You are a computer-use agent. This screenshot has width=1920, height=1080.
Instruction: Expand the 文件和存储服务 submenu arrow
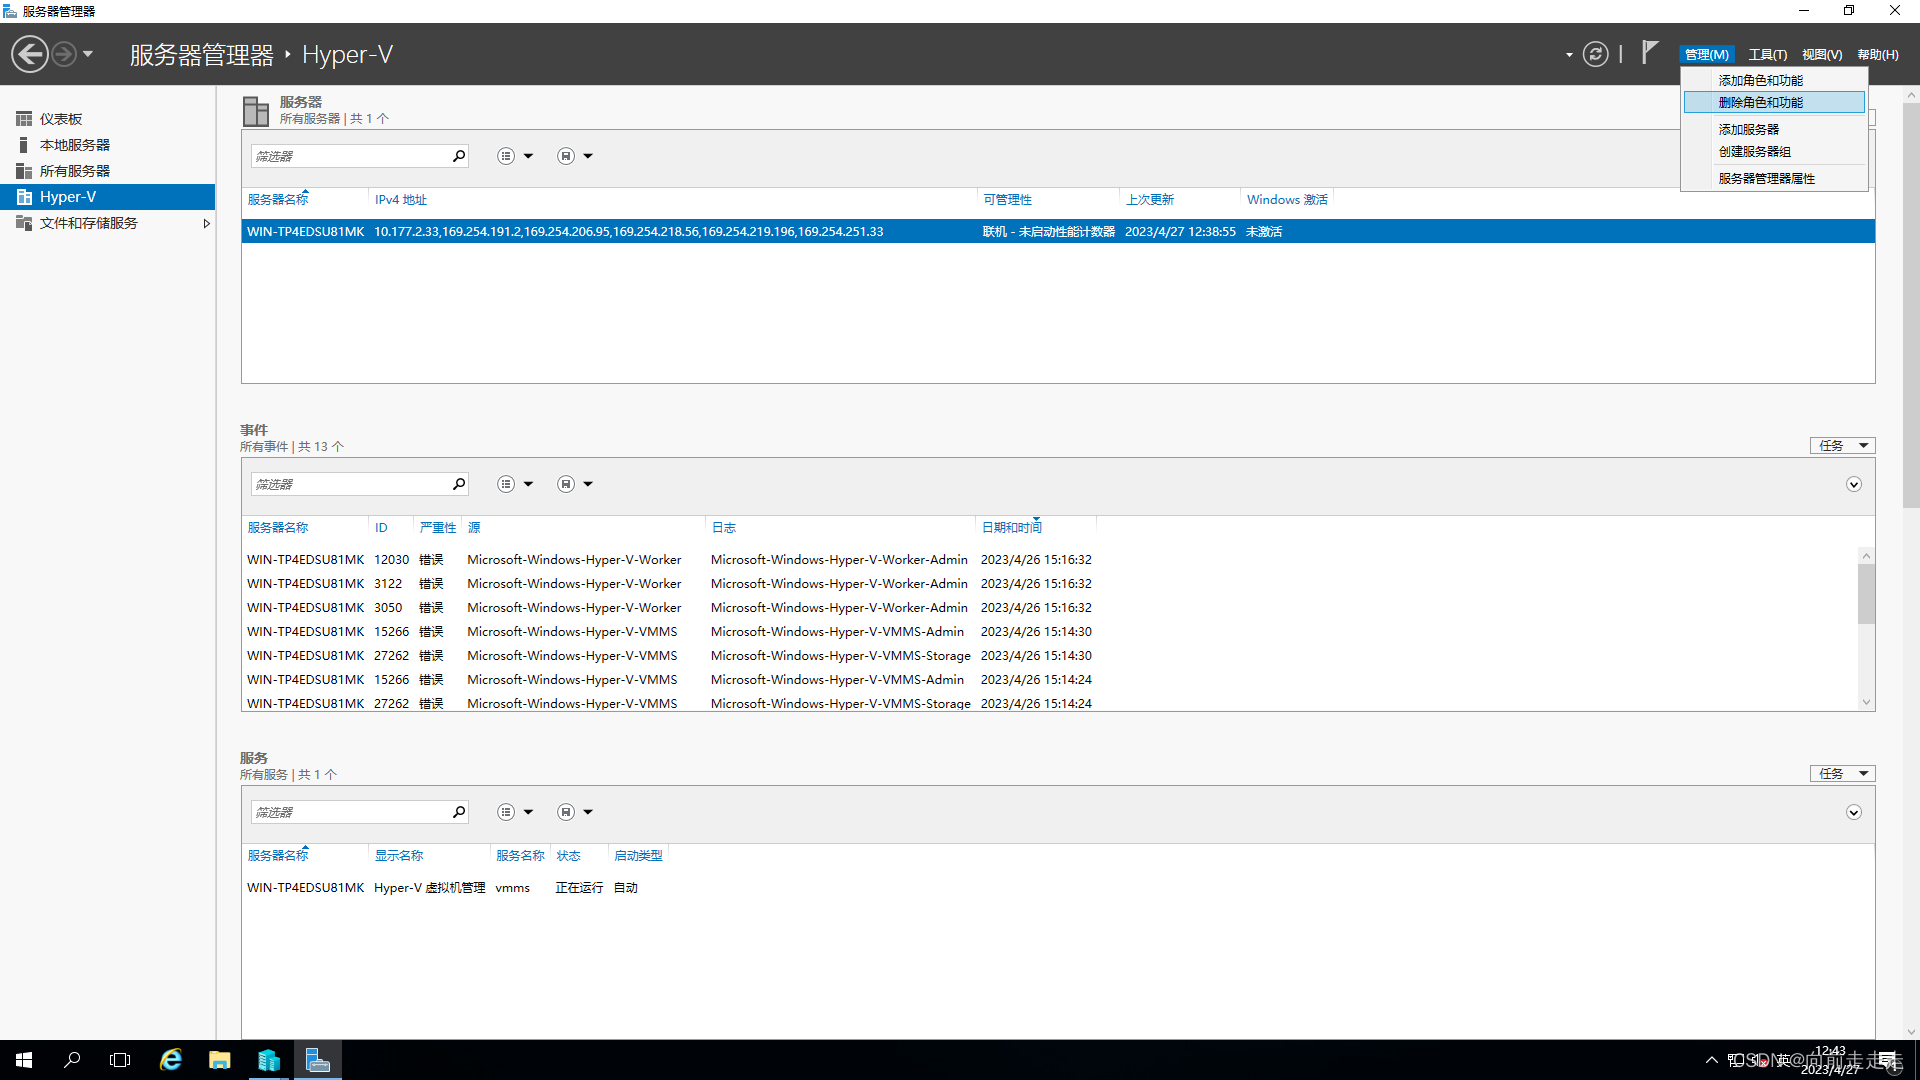pyautogui.click(x=206, y=223)
